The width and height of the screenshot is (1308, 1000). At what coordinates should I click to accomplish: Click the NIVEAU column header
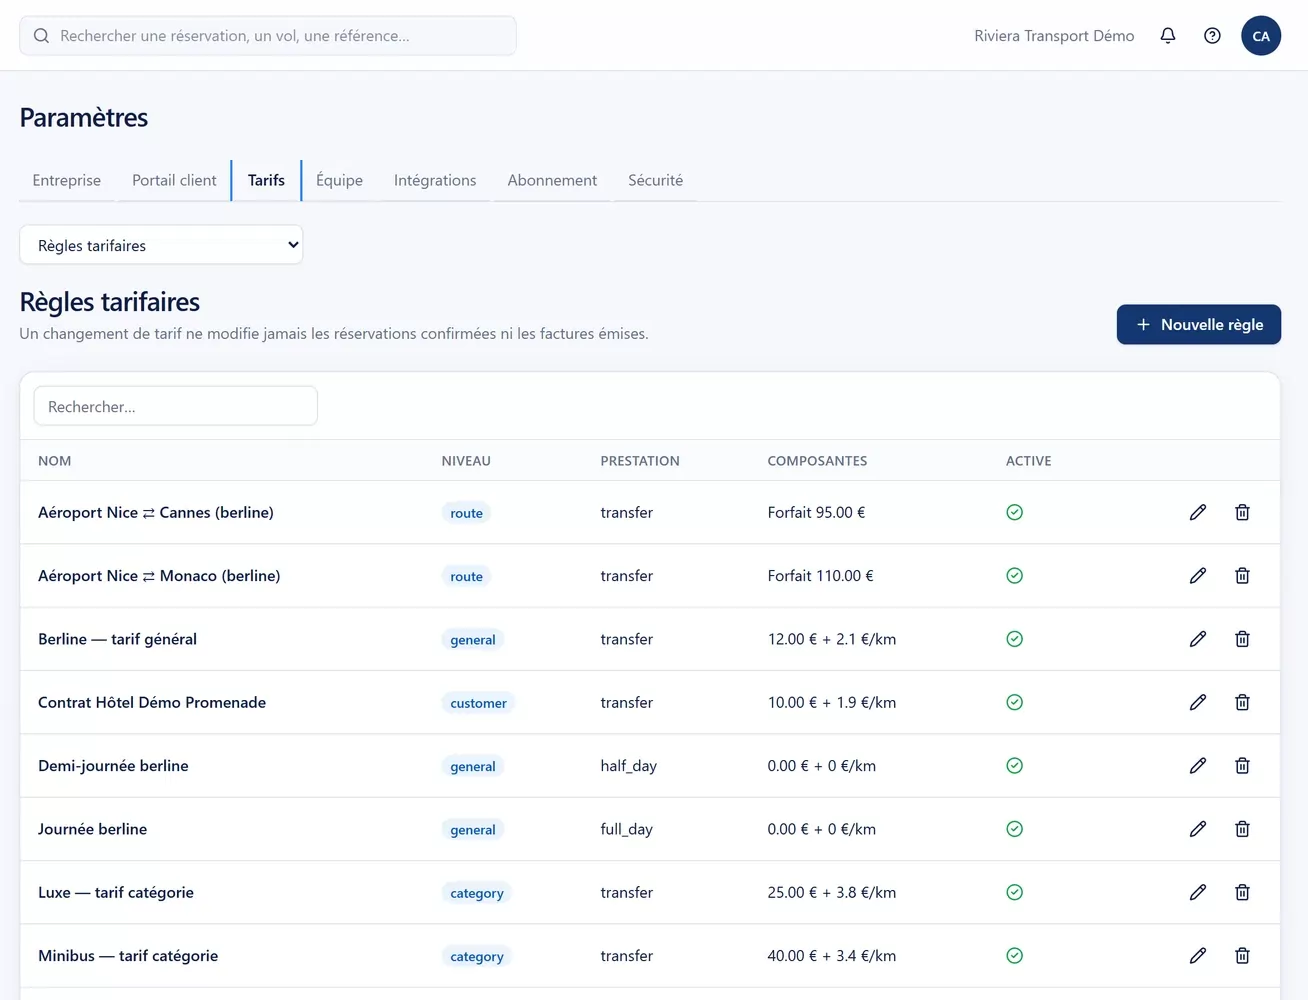[x=466, y=461]
